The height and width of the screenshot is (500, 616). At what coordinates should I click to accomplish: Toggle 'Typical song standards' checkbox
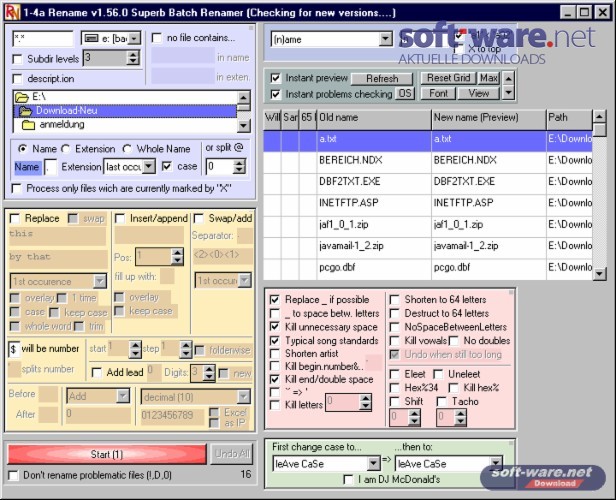(x=275, y=341)
